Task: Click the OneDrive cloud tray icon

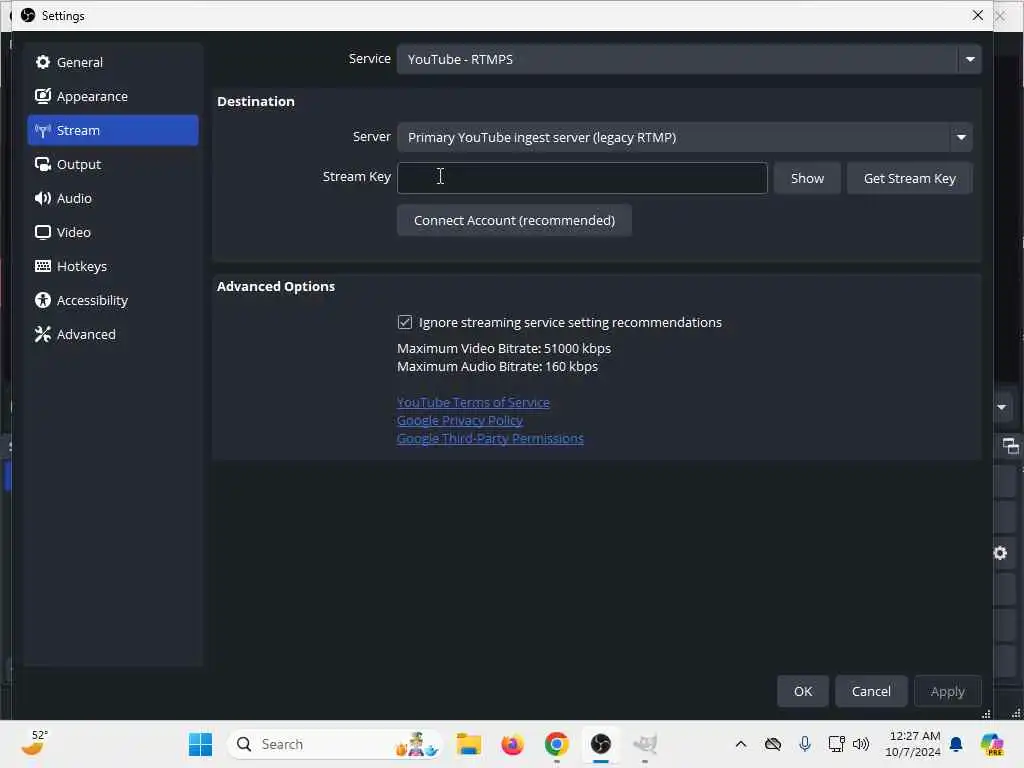Action: click(x=773, y=744)
